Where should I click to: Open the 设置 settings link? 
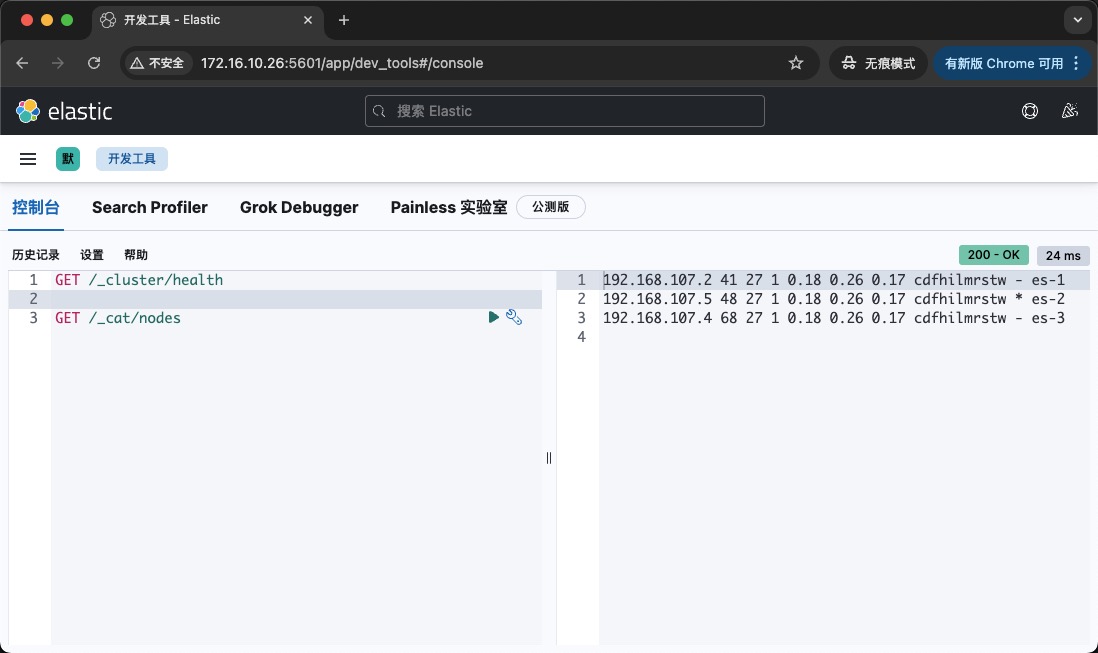point(92,255)
